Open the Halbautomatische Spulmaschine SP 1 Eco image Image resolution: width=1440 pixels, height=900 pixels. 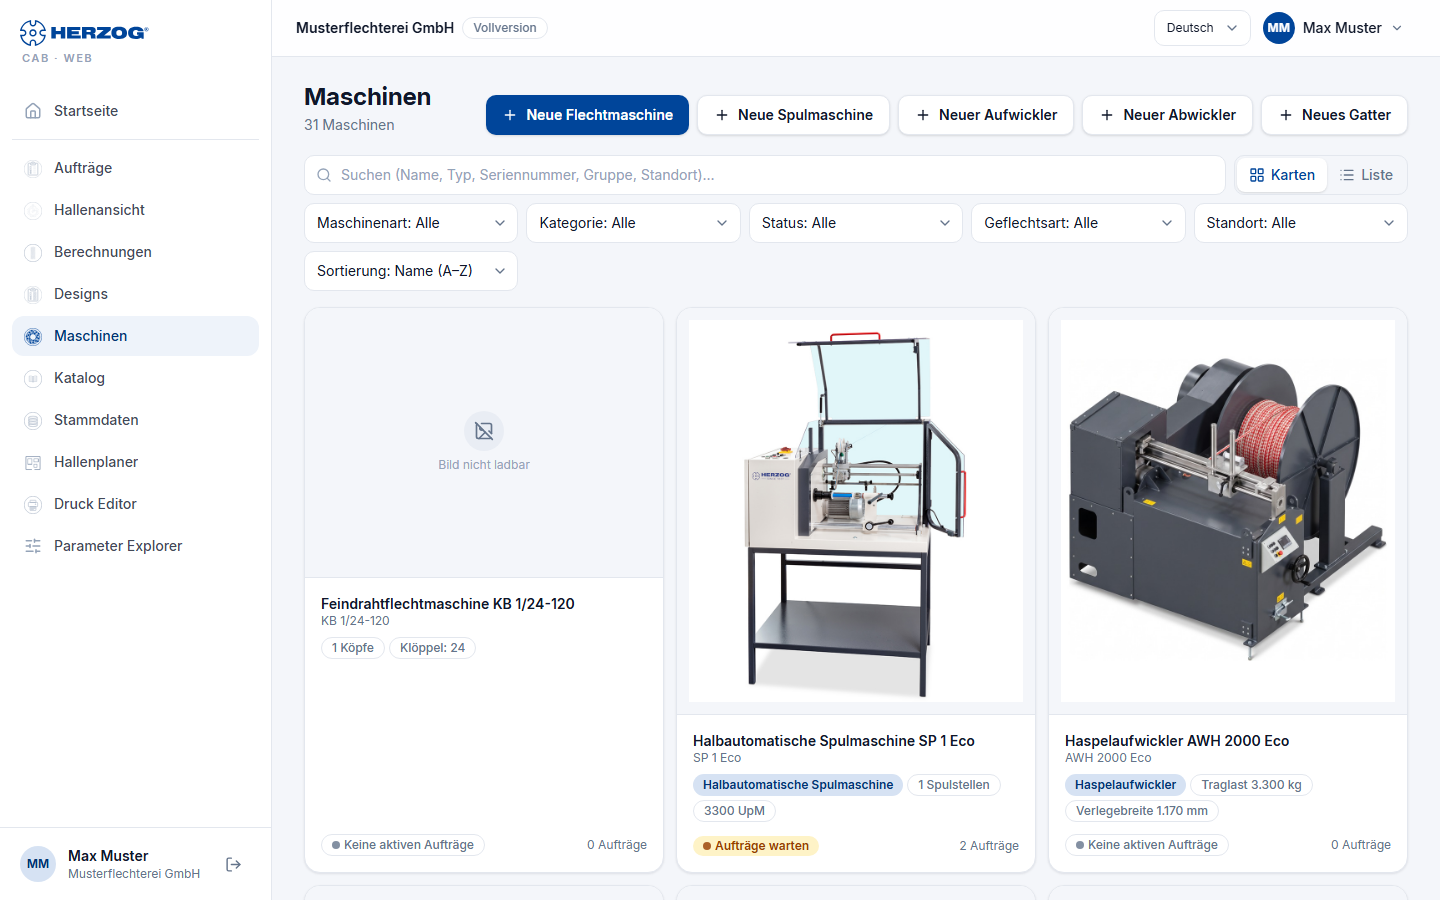pos(856,511)
